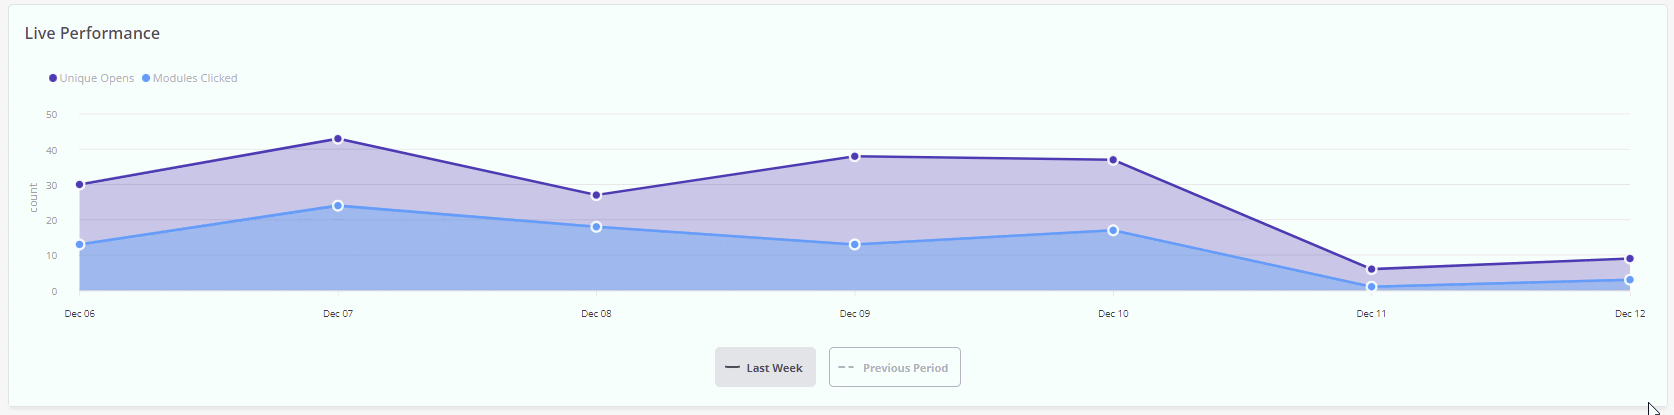This screenshot has width=1674, height=415.
Task: Select the Unique Opens point on Dec 11
Action: (x=1371, y=269)
